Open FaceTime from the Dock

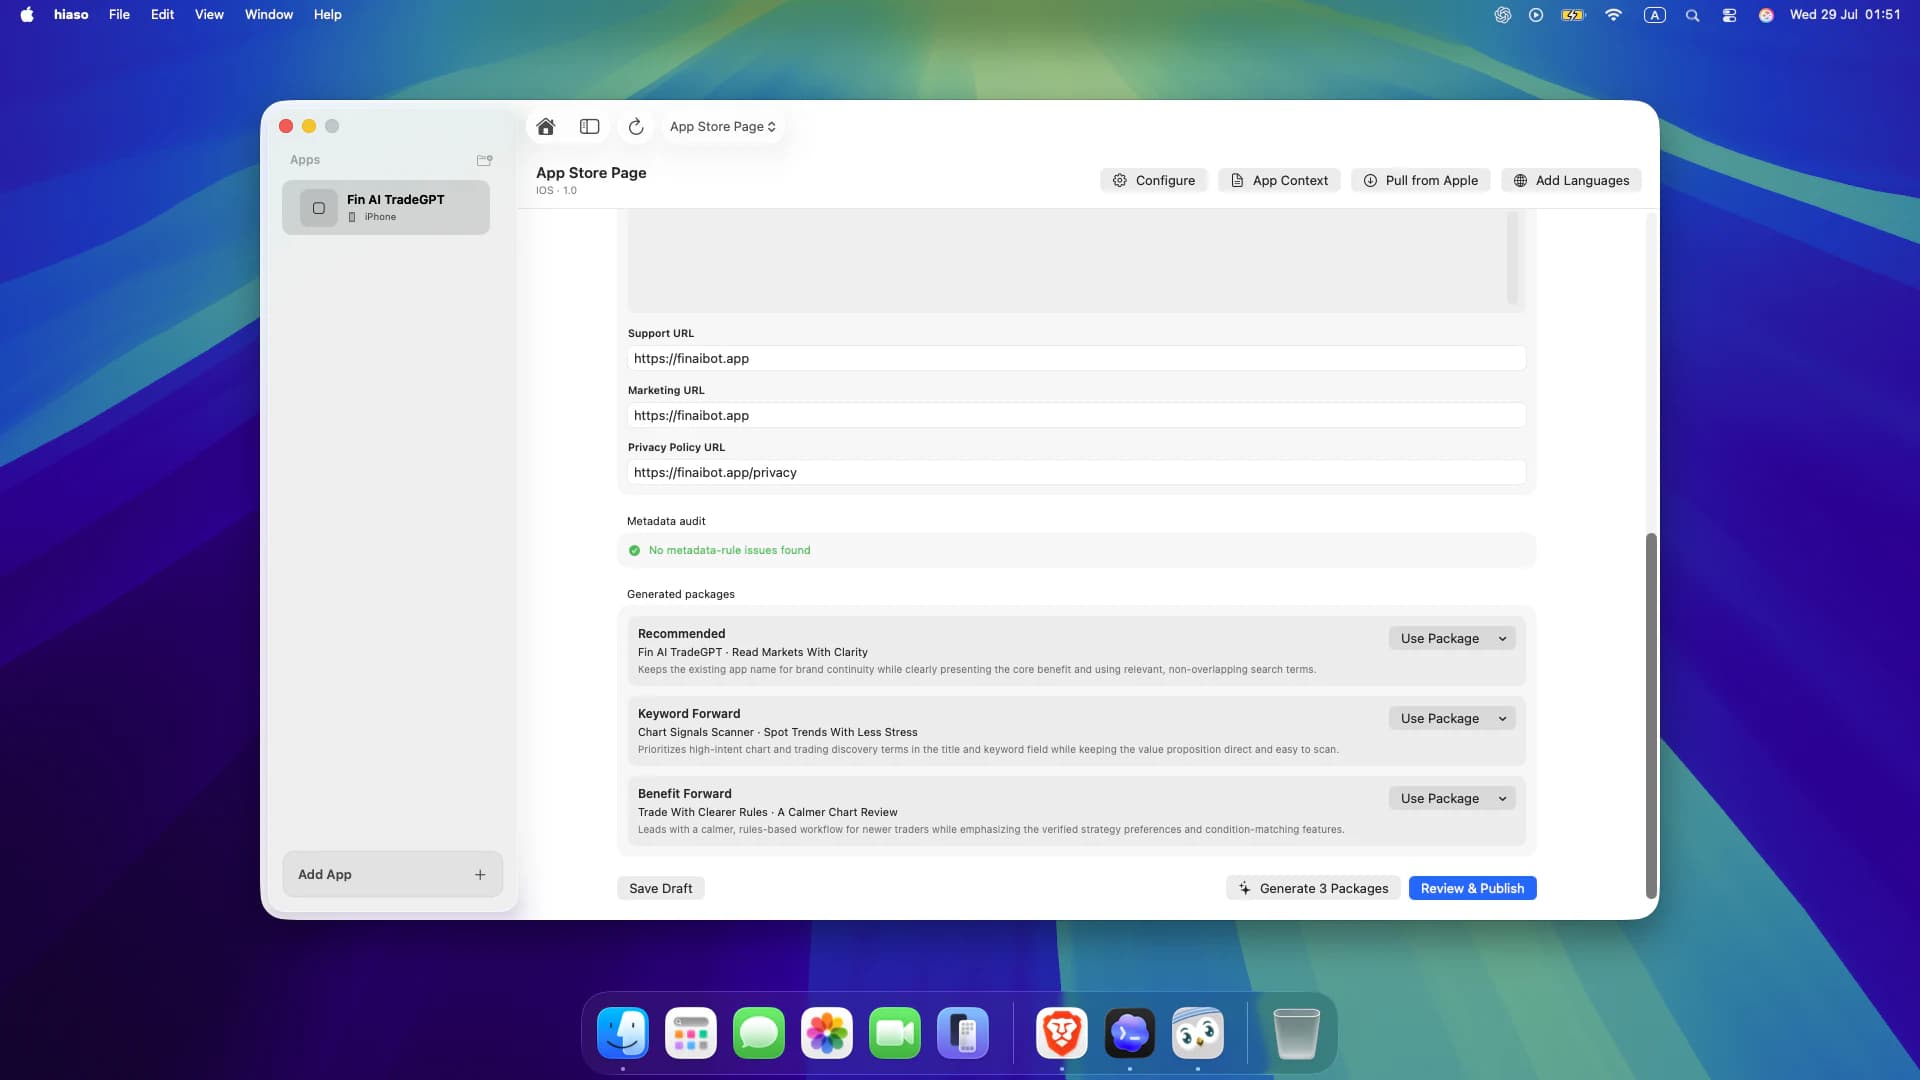(895, 1033)
